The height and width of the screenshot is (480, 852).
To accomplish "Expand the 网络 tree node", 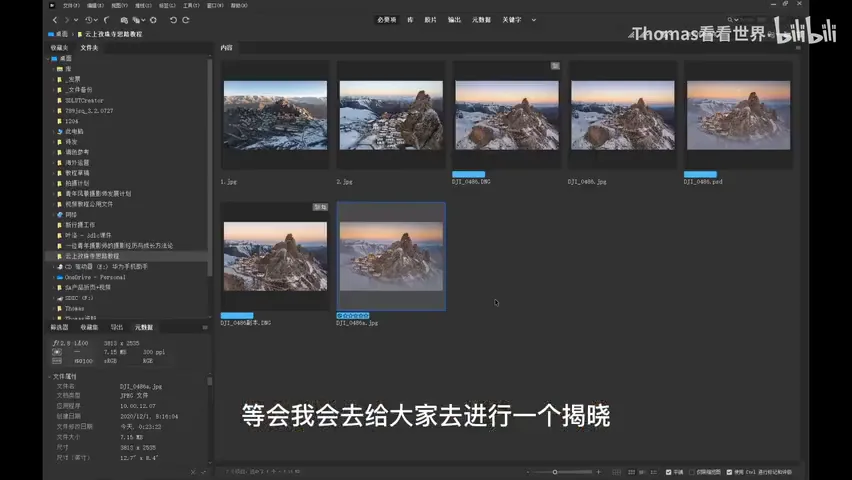I will (x=53, y=215).
